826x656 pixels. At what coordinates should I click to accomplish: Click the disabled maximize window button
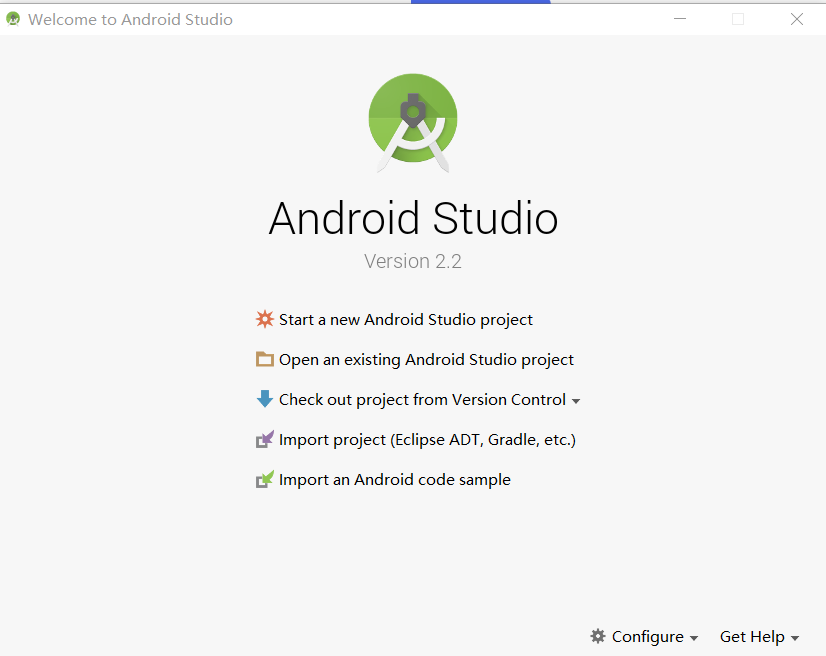coord(738,19)
